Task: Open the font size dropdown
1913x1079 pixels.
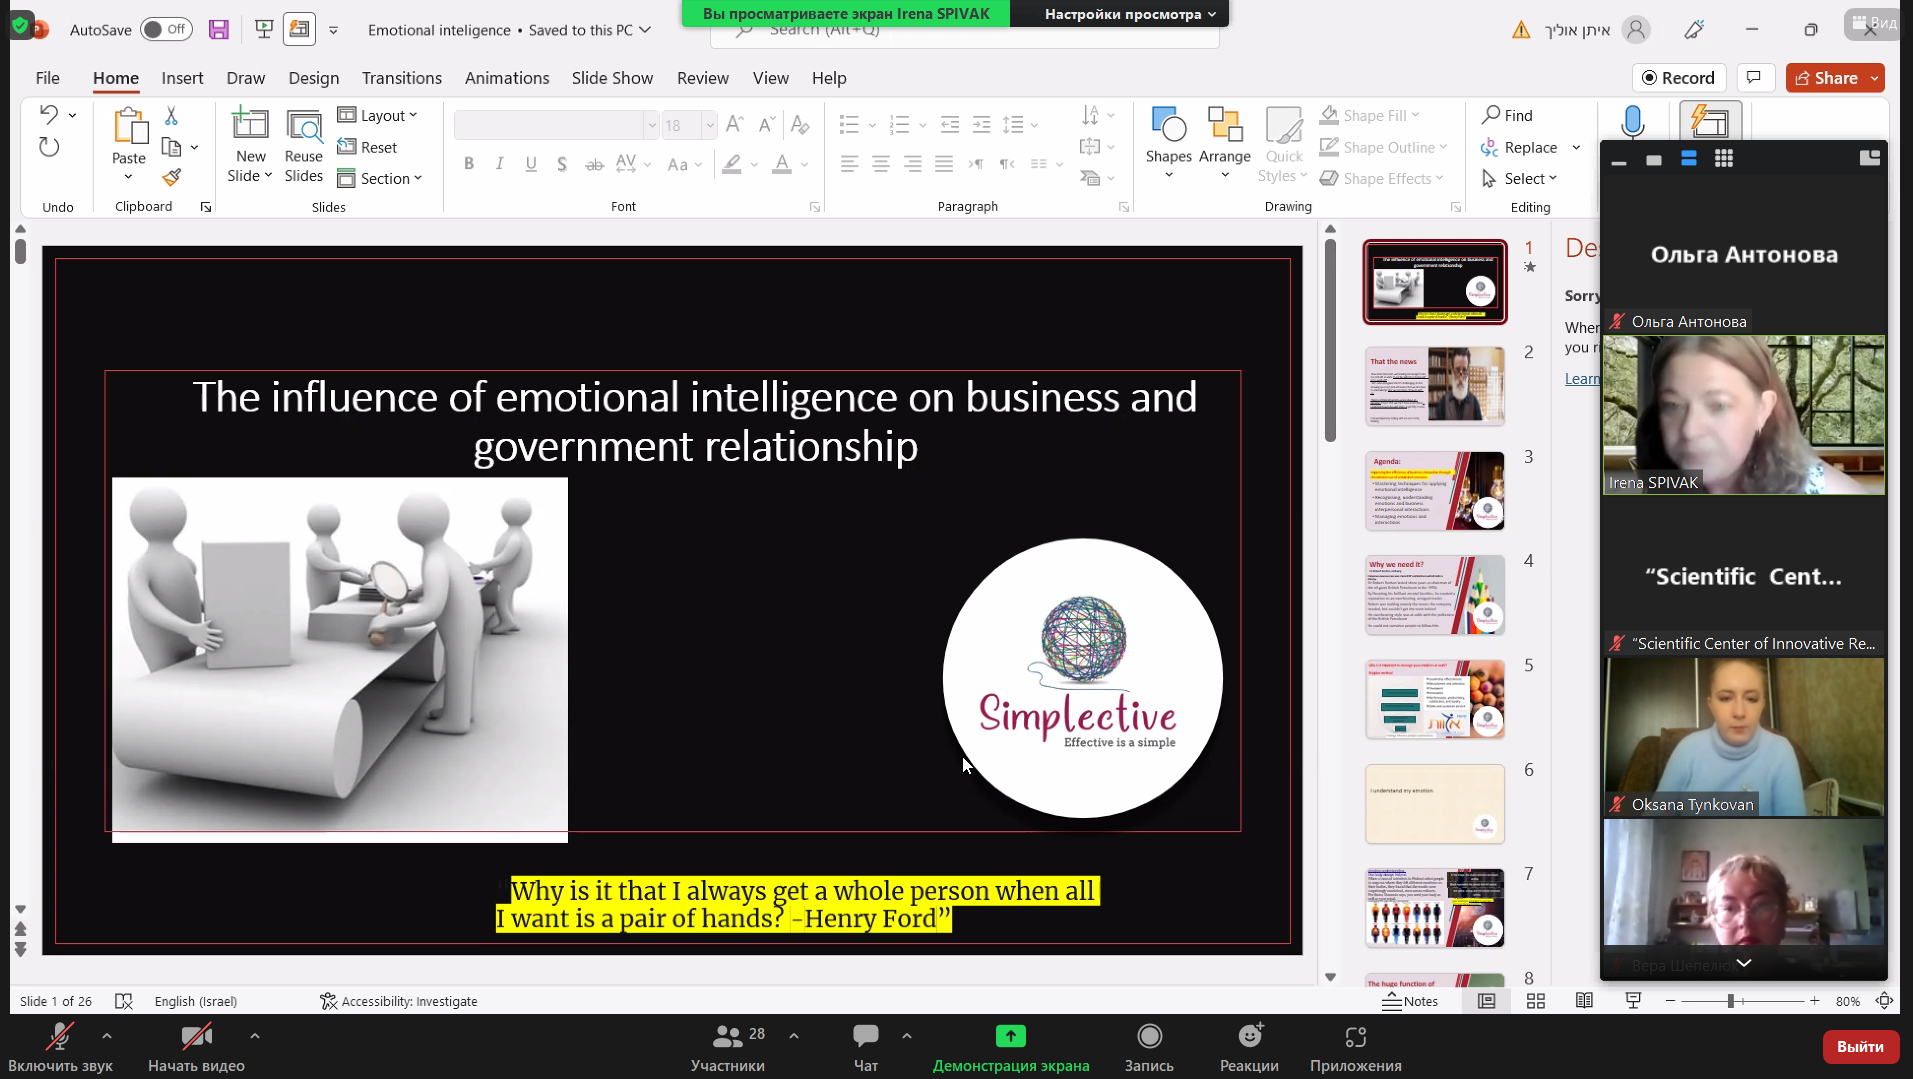Action: pyautogui.click(x=710, y=125)
